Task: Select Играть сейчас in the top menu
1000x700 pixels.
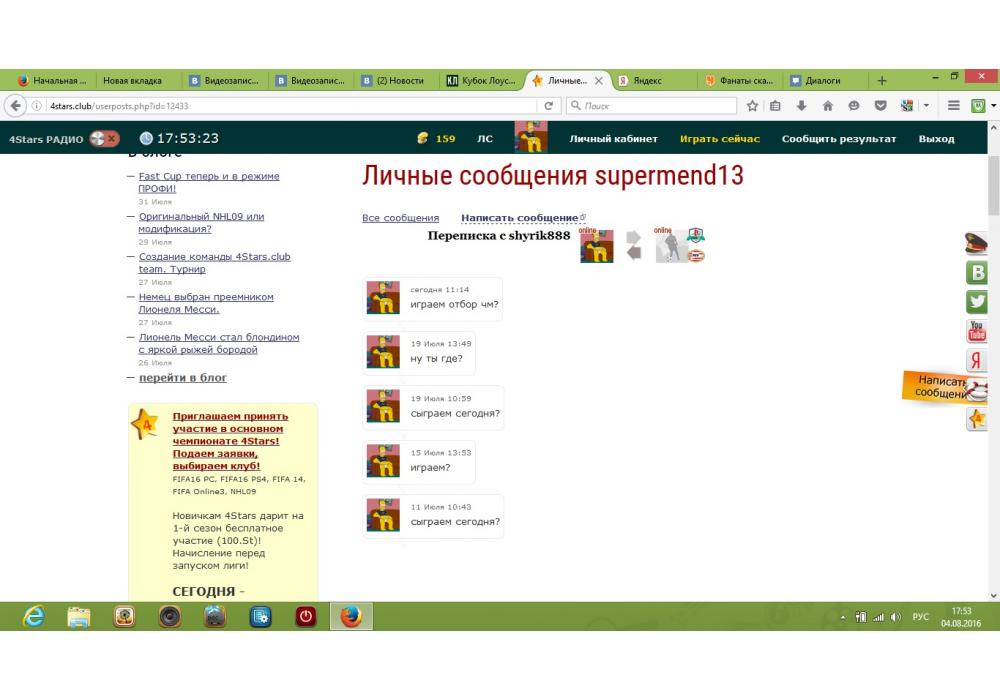Action: [719, 138]
